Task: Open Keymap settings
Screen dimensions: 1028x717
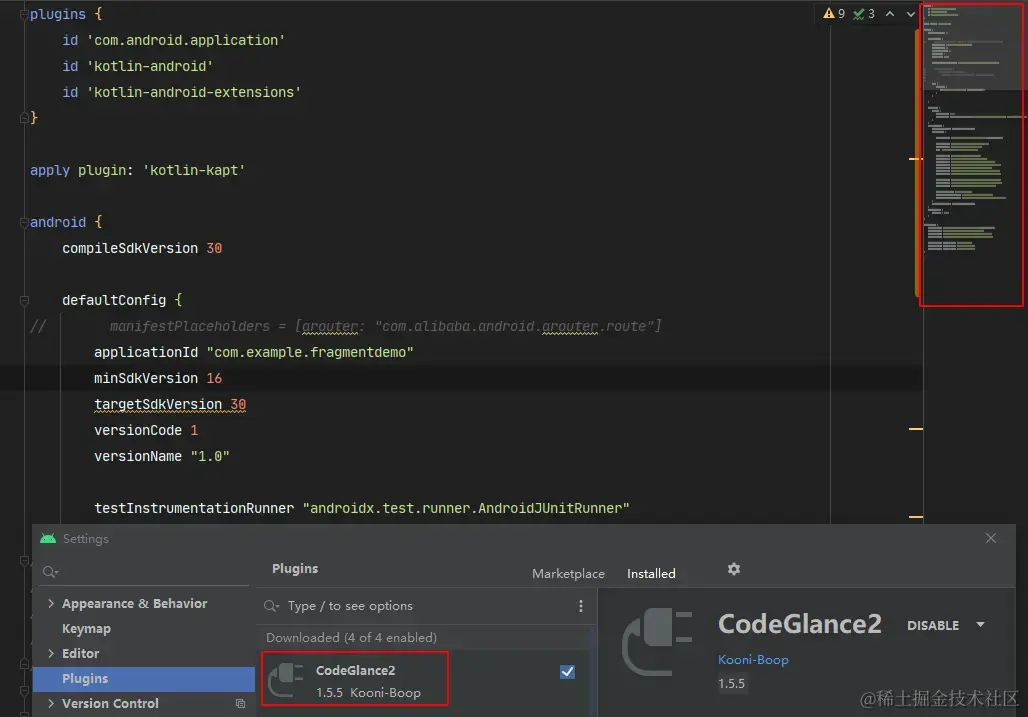Action: (x=87, y=629)
